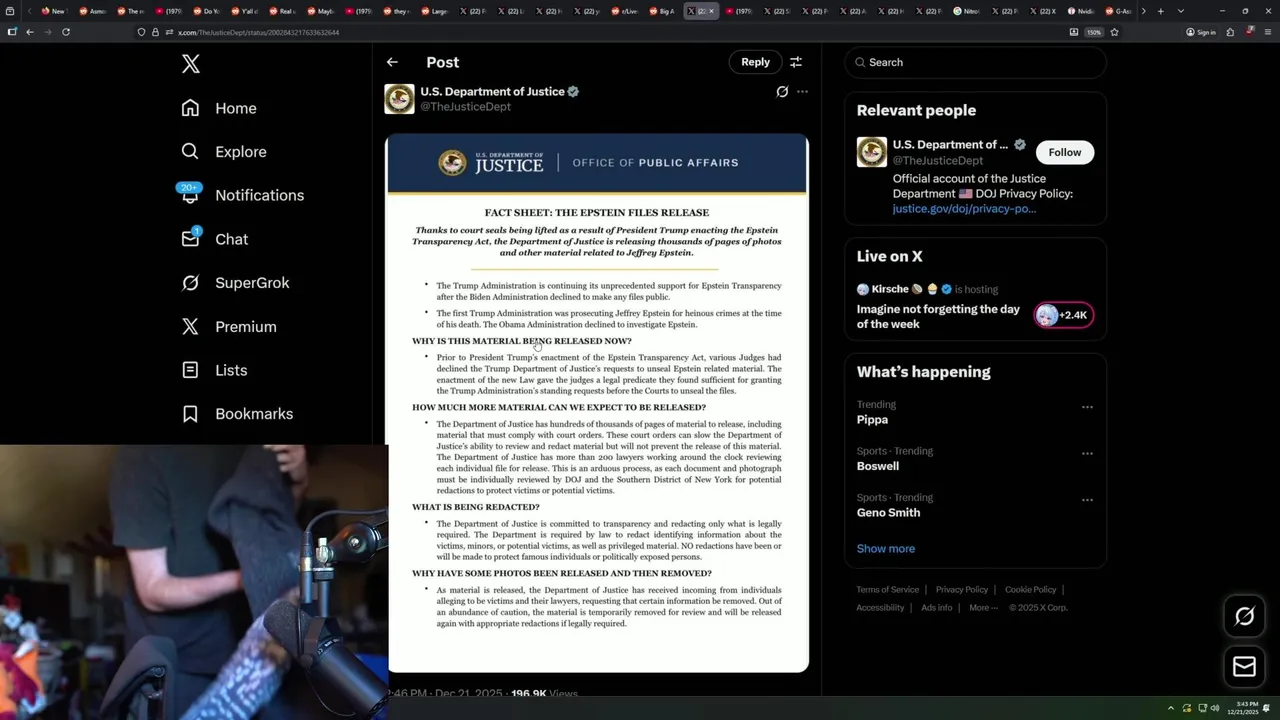1280x720 pixels.
Task: Switch to the Nvidia tab
Action: (x=1080, y=11)
